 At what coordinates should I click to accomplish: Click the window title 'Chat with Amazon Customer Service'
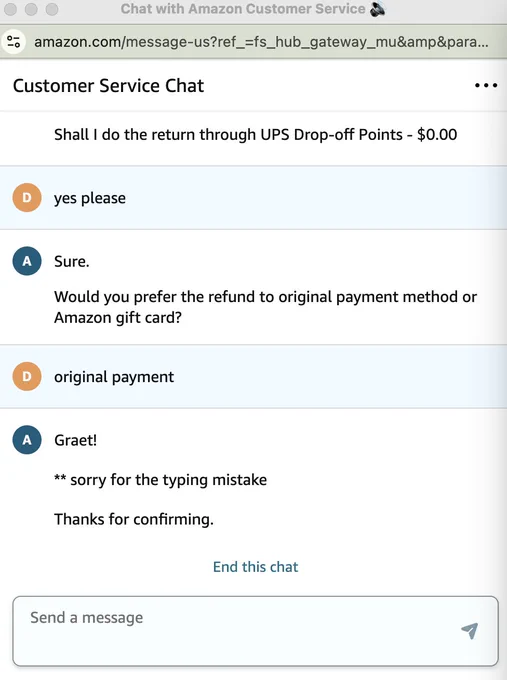[243, 9]
